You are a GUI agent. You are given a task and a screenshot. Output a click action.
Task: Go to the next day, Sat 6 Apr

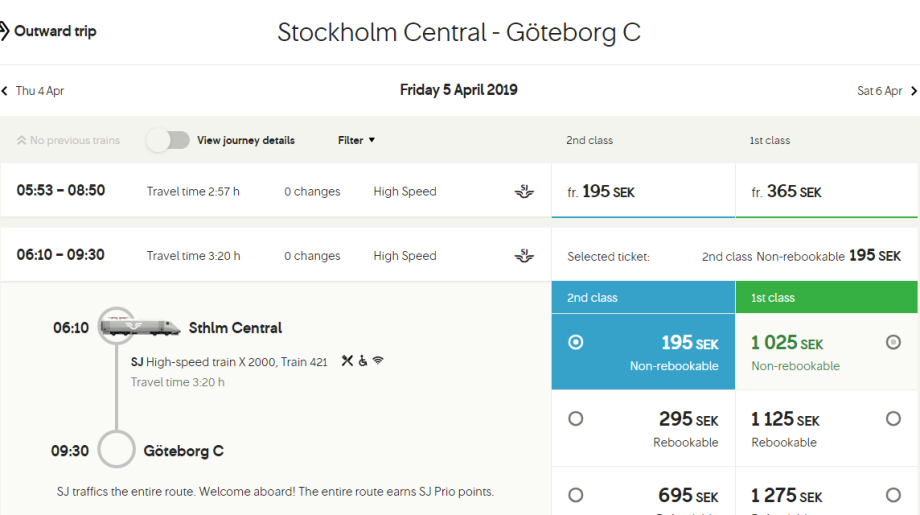tap(886, 91)
